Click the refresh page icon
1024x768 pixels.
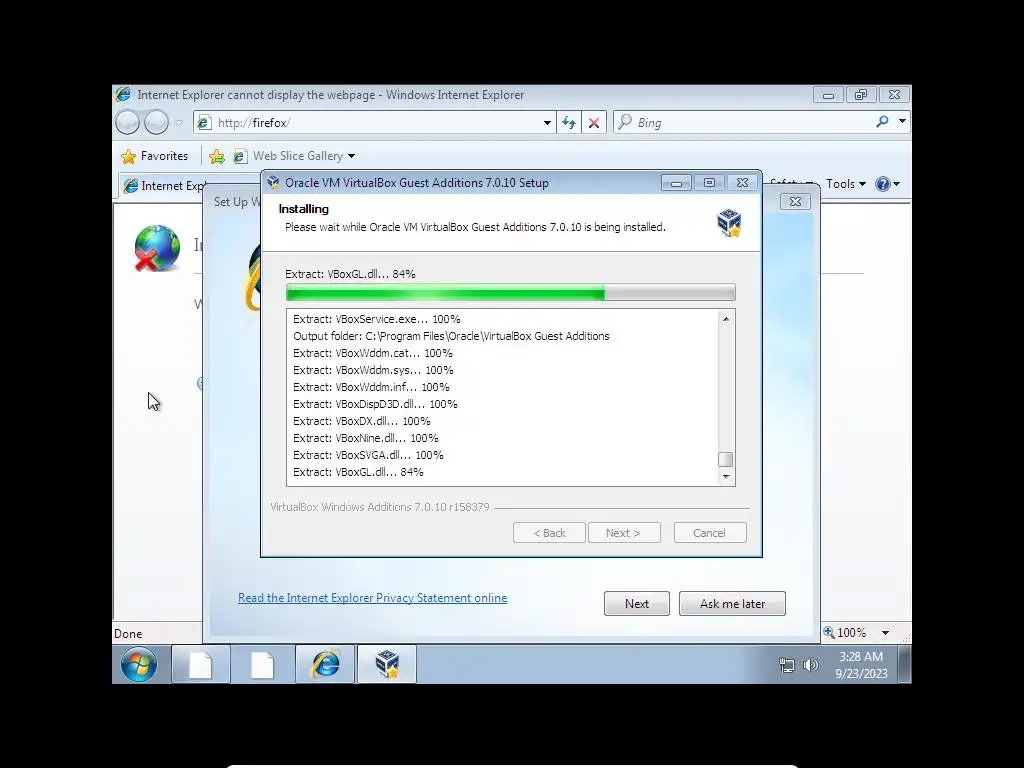click(569, 122)
